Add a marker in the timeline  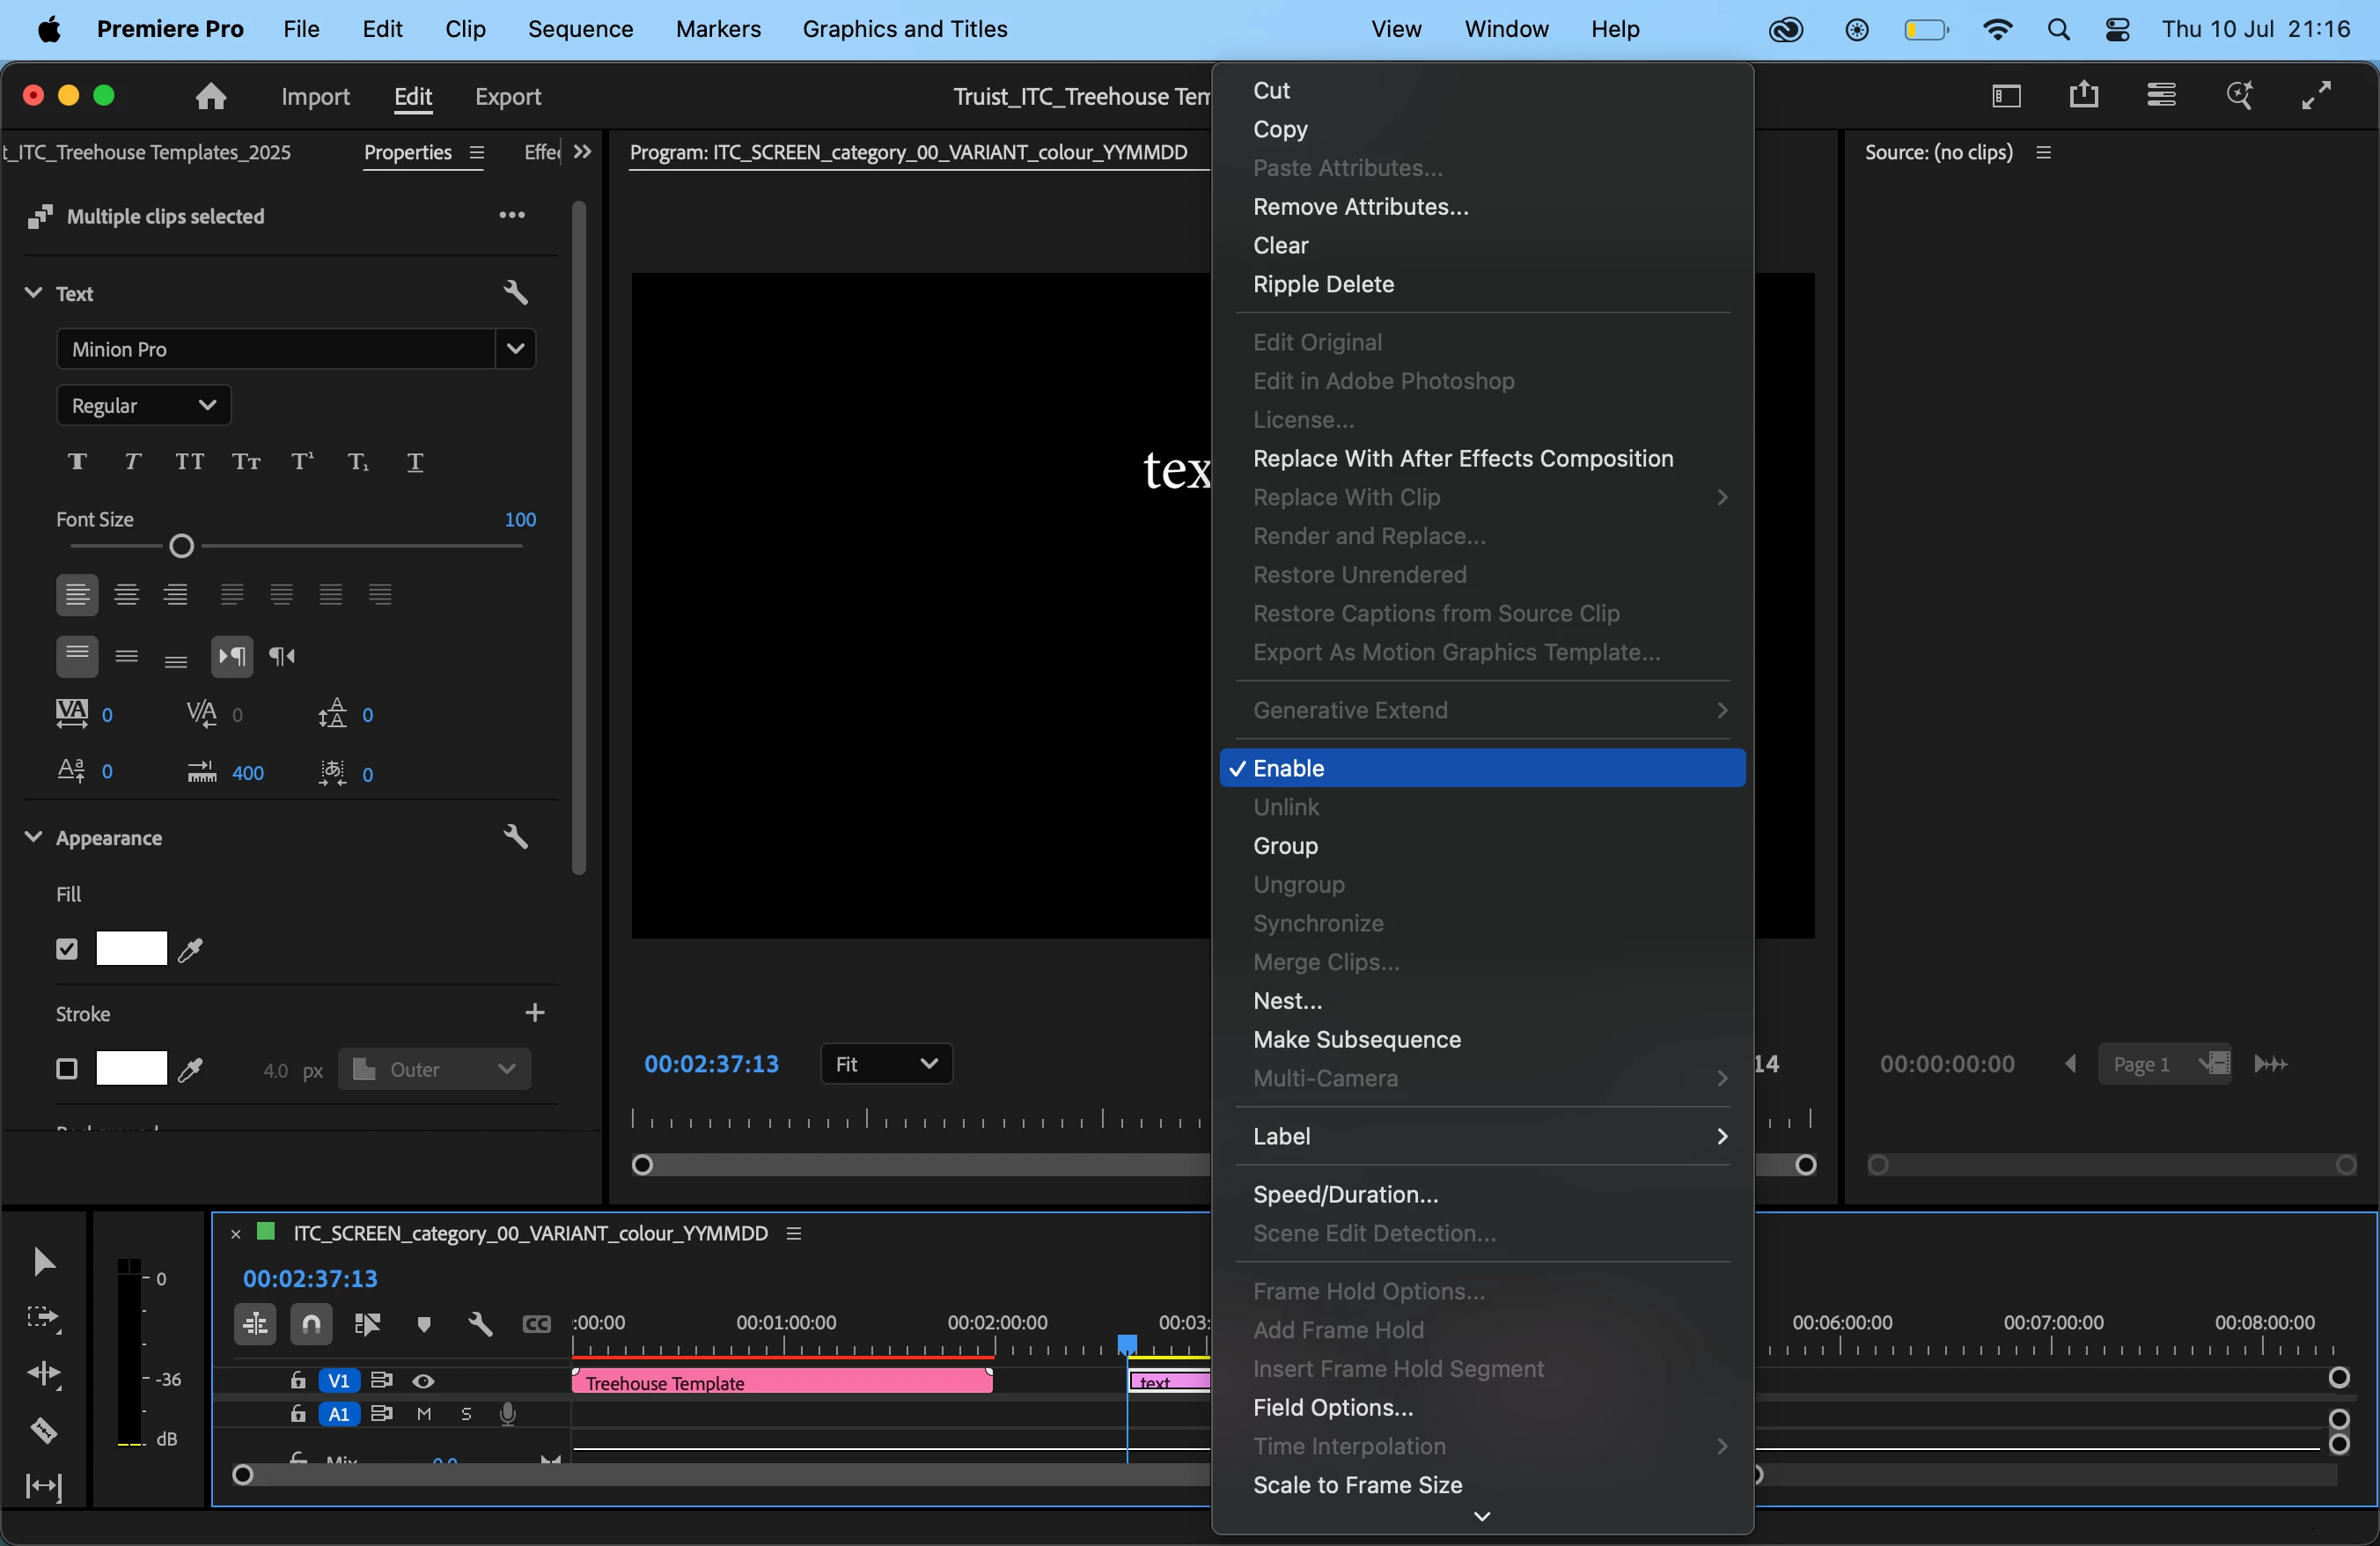(424, 1324)
